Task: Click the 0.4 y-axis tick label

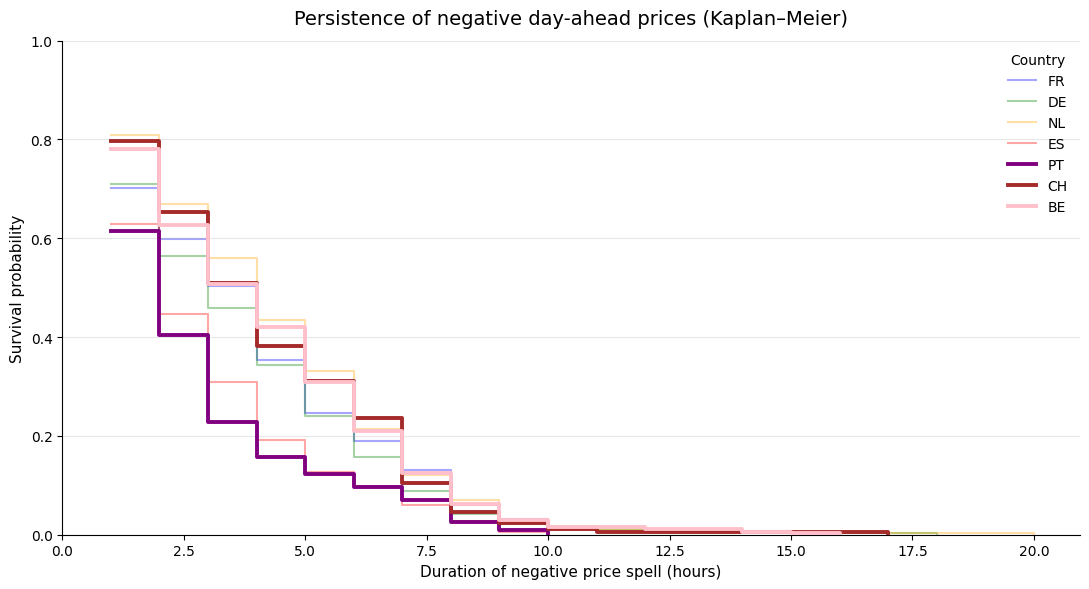Action: tap(41, 338)
